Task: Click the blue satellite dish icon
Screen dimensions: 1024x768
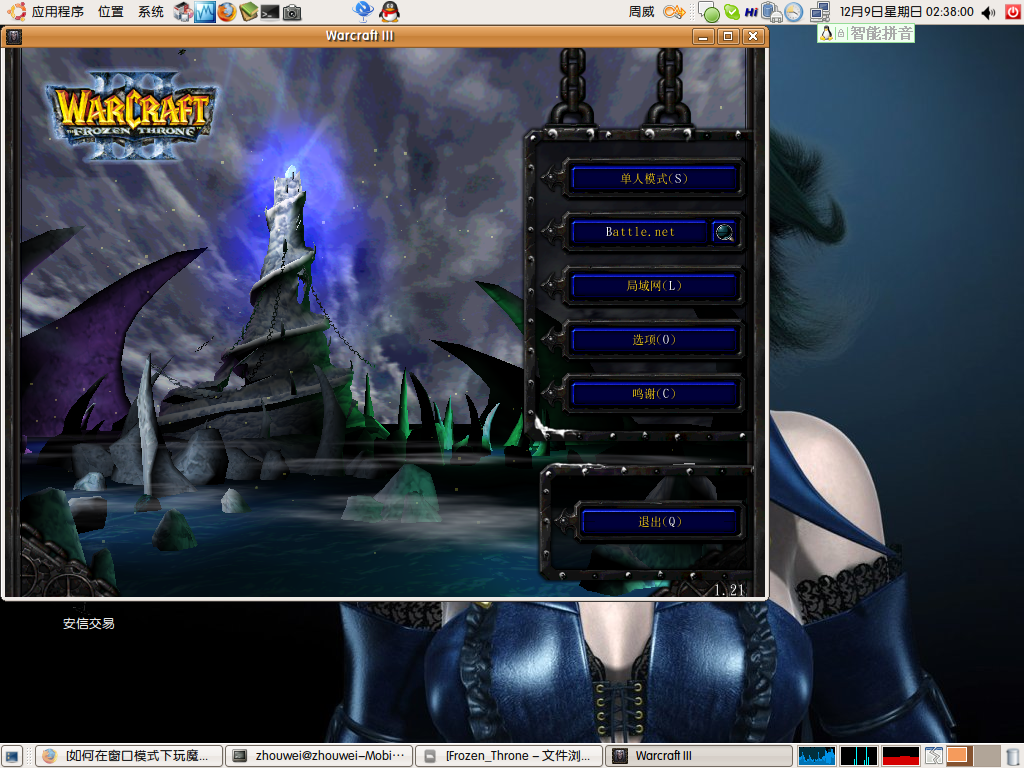Action: (362, 11)
